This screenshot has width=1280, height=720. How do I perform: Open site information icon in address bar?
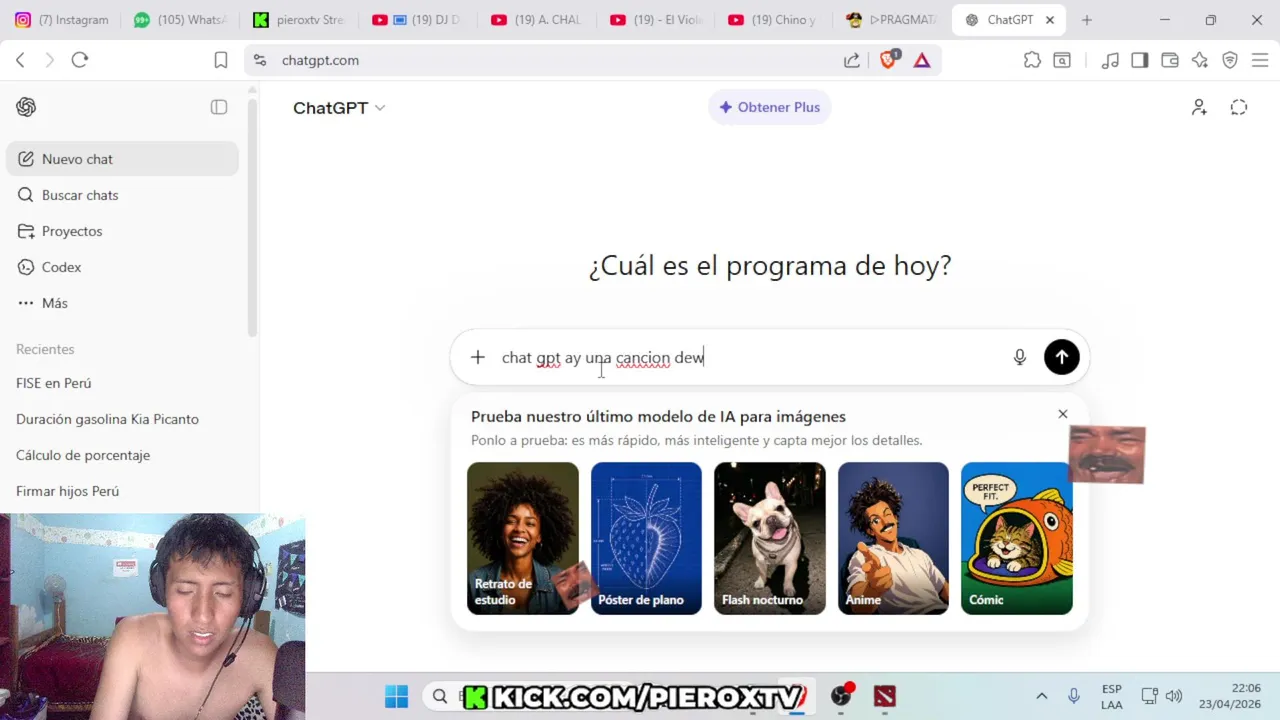pyautogui.click(x=260, y=60)
